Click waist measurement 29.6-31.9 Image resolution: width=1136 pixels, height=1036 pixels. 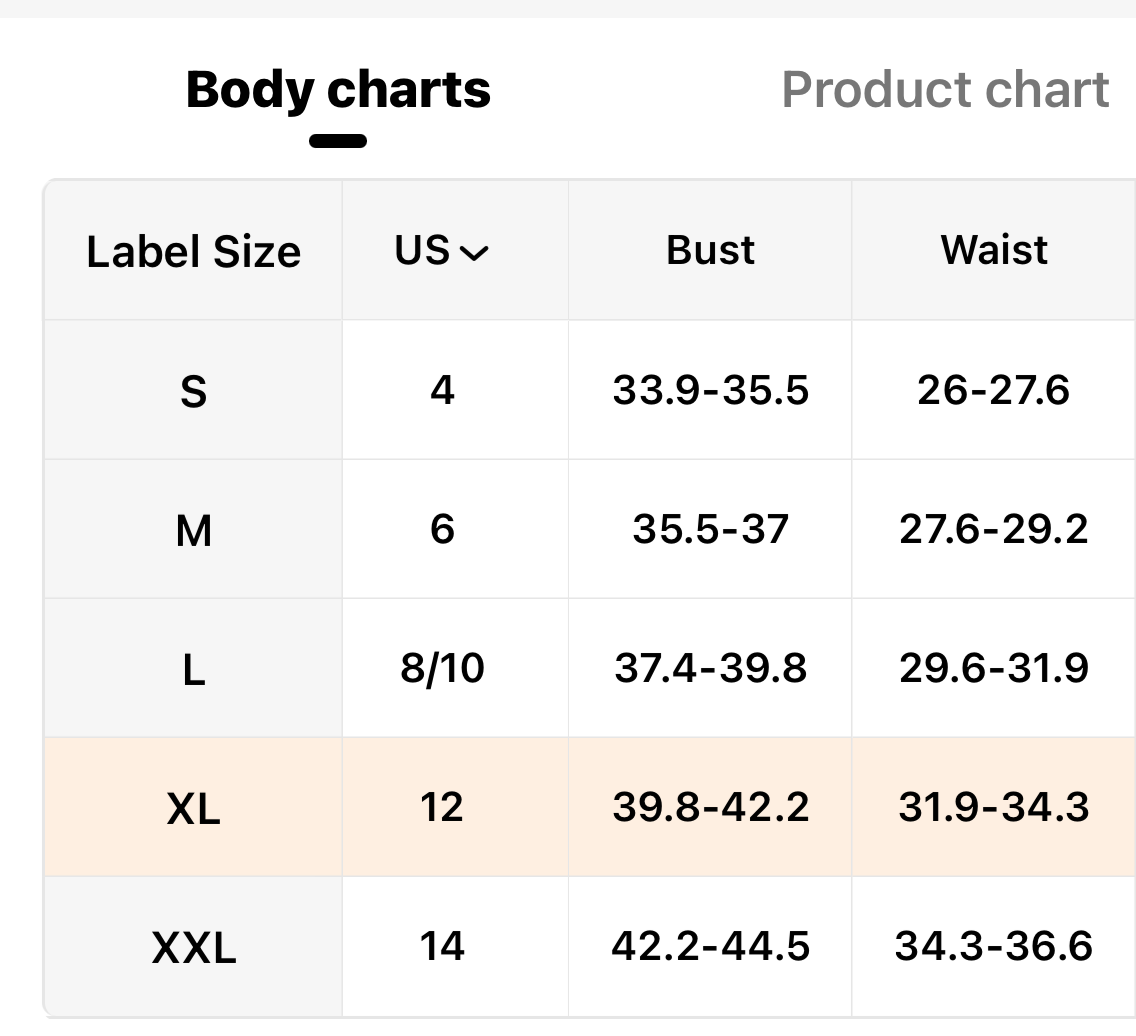994,668
